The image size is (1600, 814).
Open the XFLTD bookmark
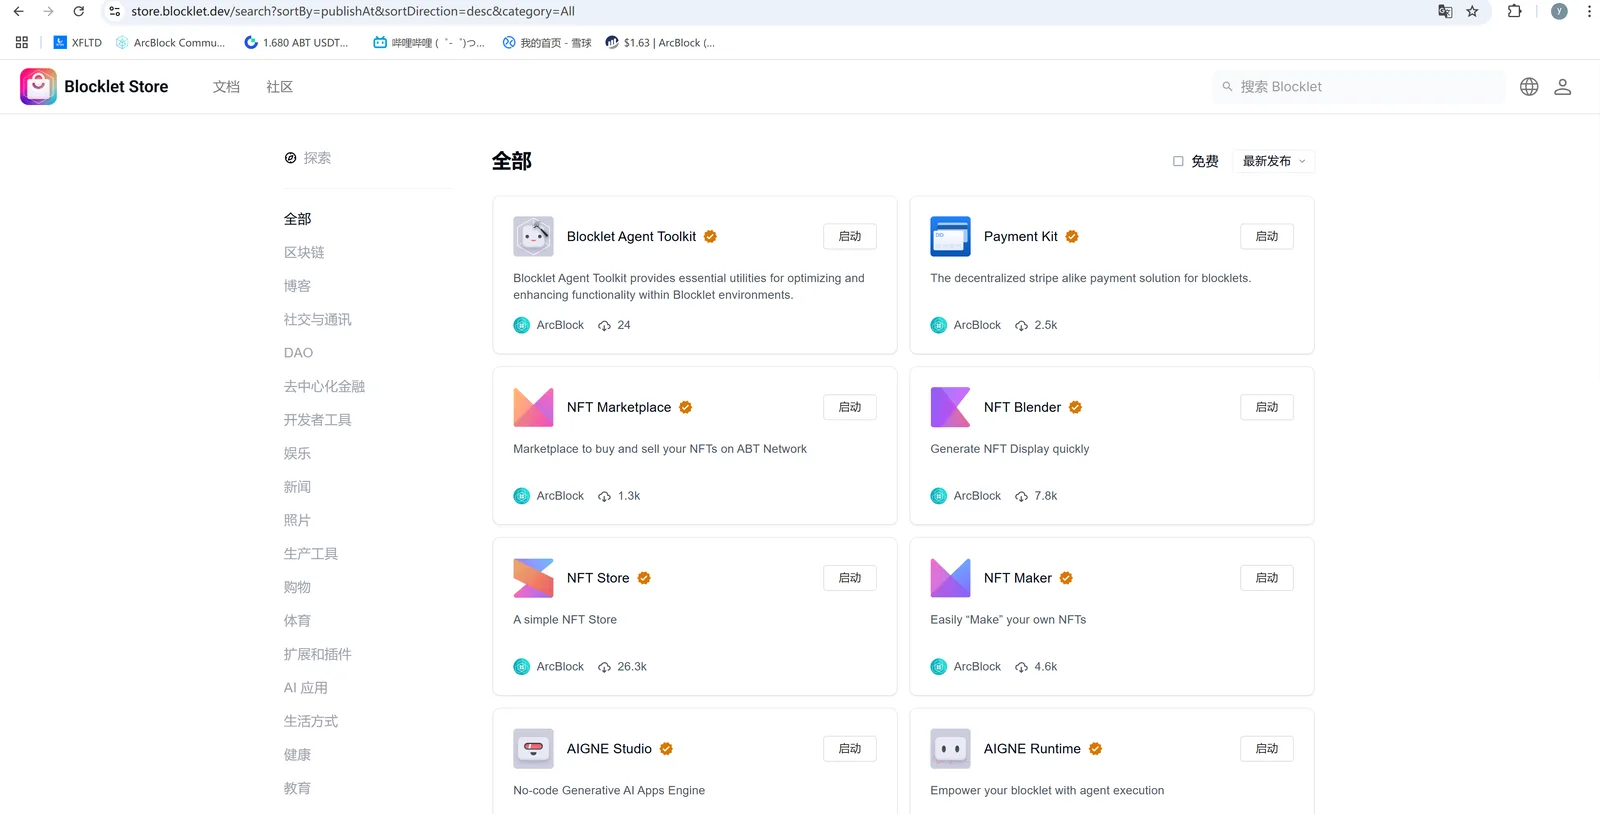(77, 43)
